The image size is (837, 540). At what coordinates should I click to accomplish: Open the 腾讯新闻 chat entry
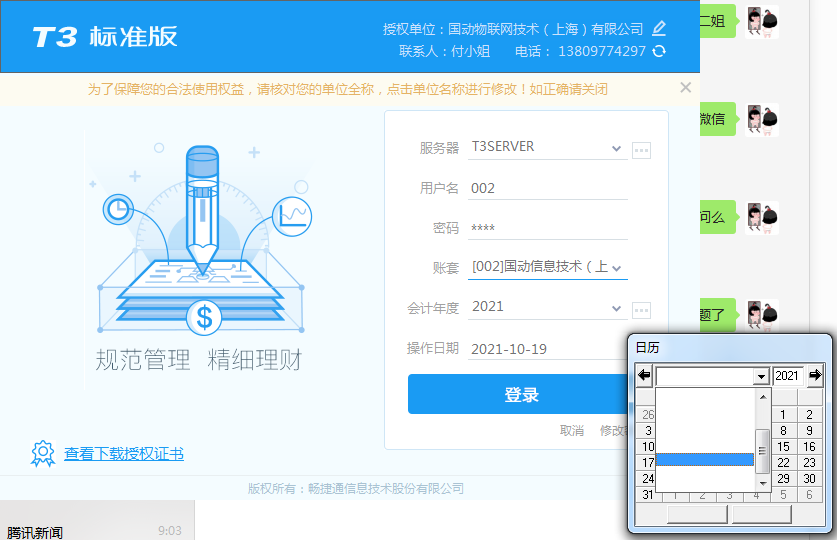pyautogui.click(x=97, y=520)
